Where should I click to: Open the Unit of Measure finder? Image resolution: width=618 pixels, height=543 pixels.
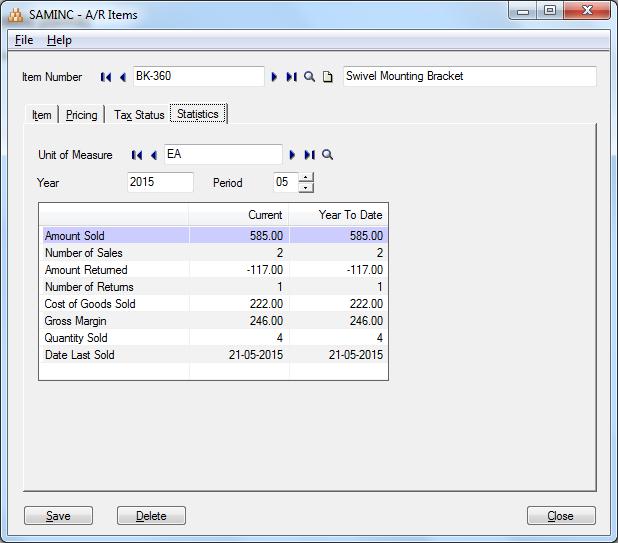coord(328,155)
